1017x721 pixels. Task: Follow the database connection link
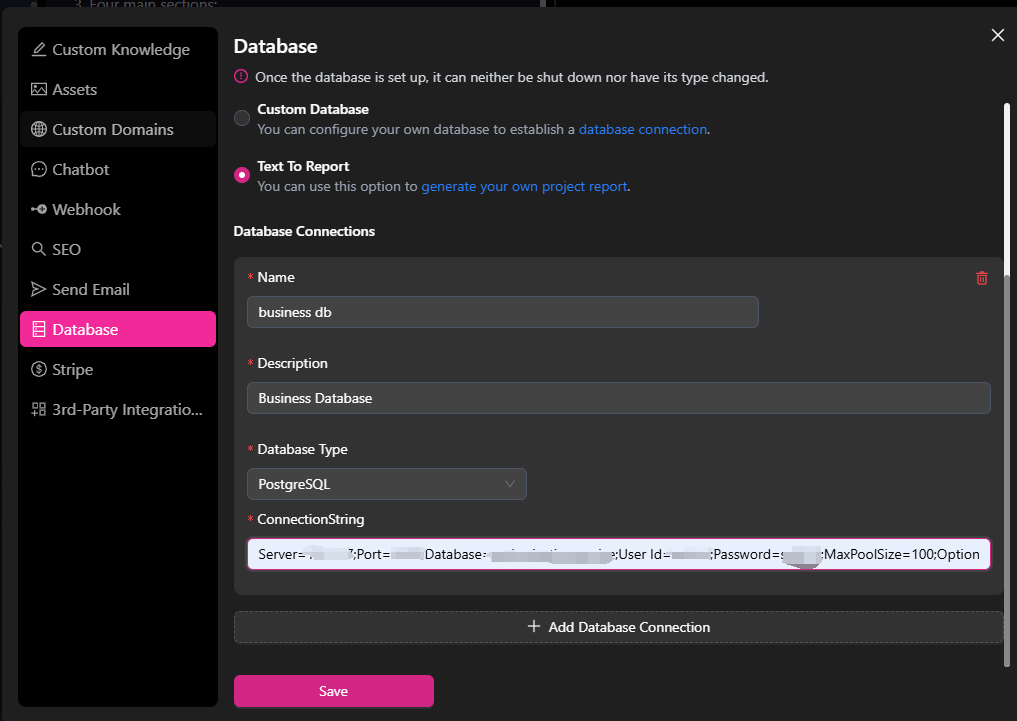tap(643, 130)
